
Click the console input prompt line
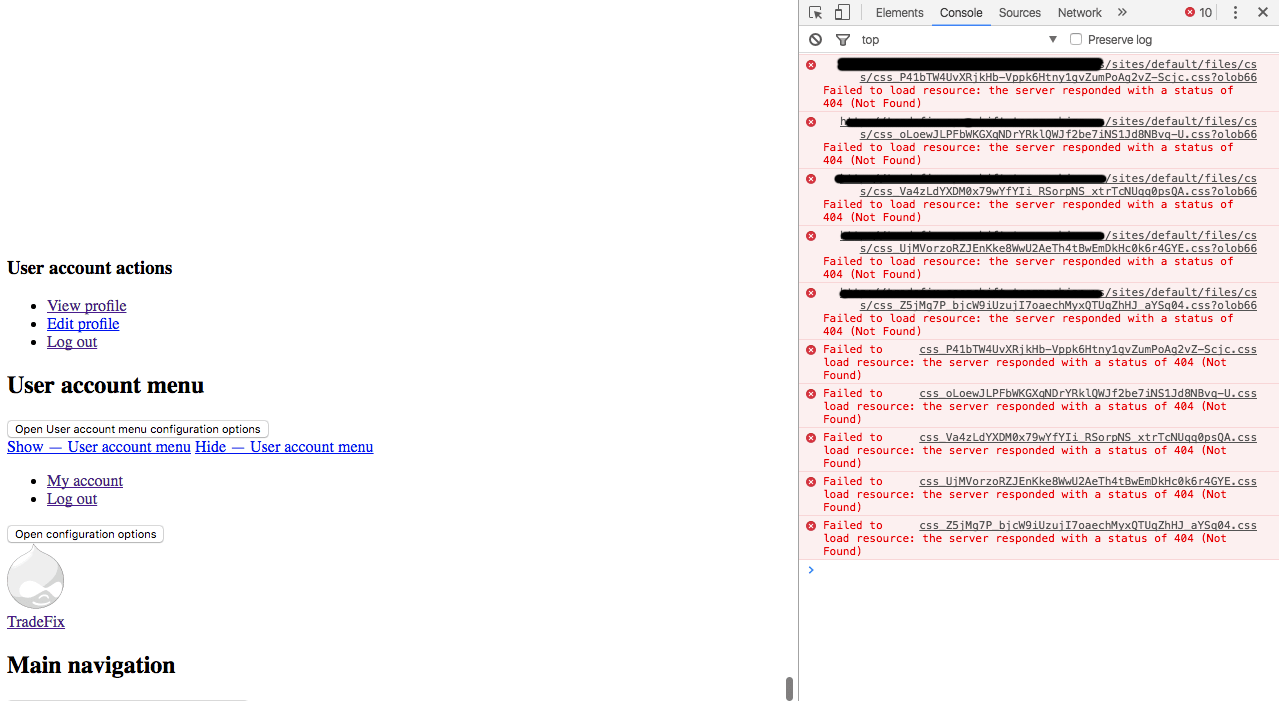tap(1039, 570)
